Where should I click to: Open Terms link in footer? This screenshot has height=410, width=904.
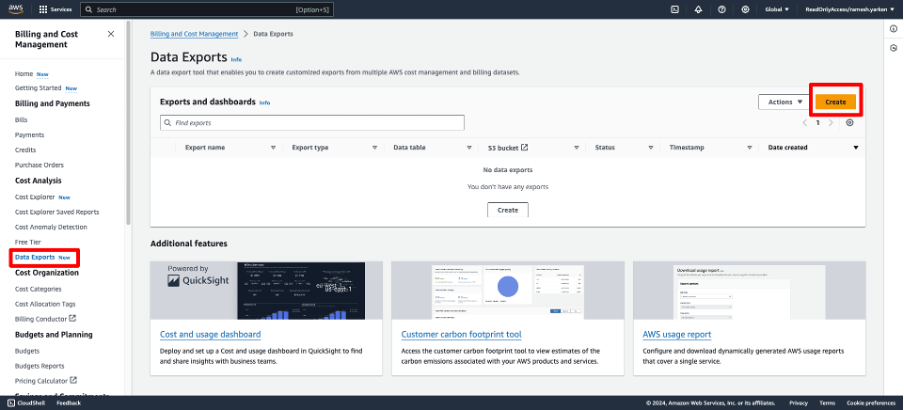[827, 403]
